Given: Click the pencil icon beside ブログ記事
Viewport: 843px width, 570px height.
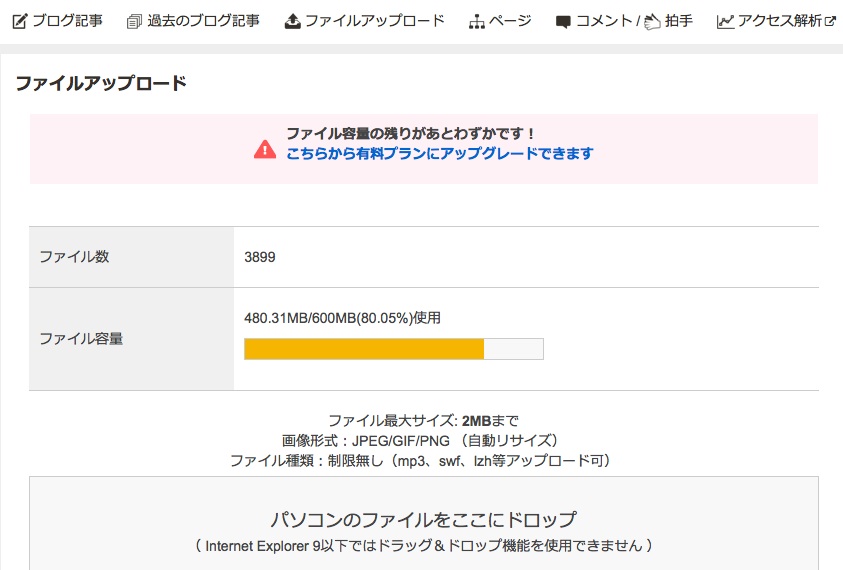Looking at the screenshot, I should (19, 21).
